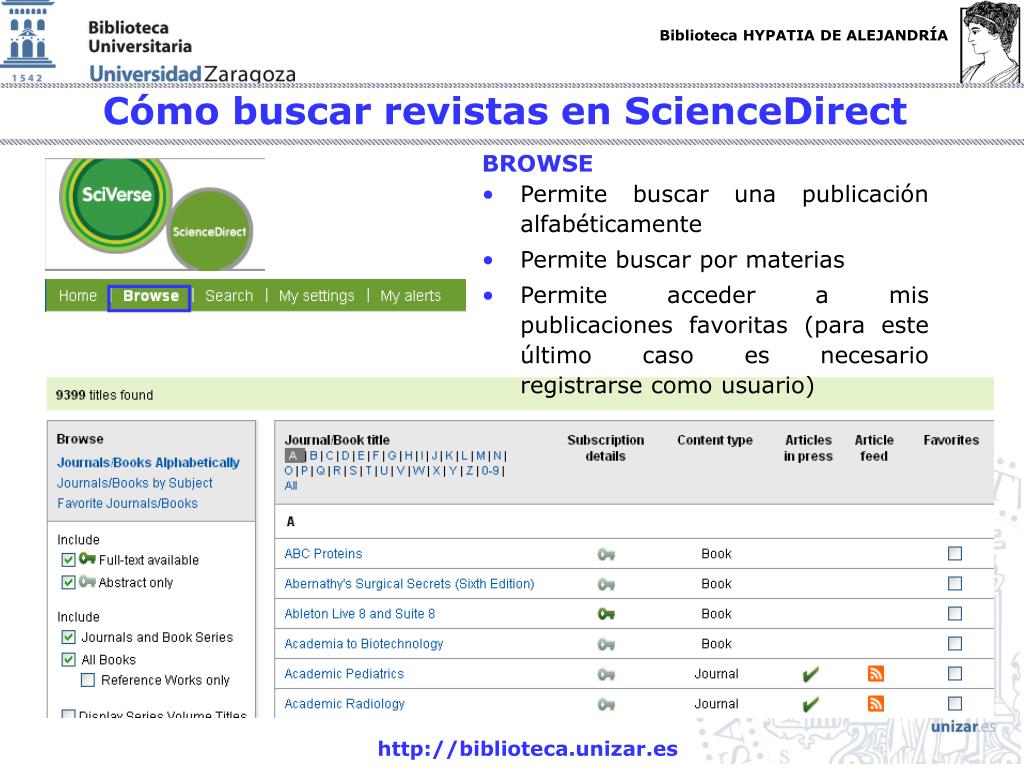Screen dimensions: 1024x768
Task: Open Academic Pediatrics journal
Action: pos(344,674)
